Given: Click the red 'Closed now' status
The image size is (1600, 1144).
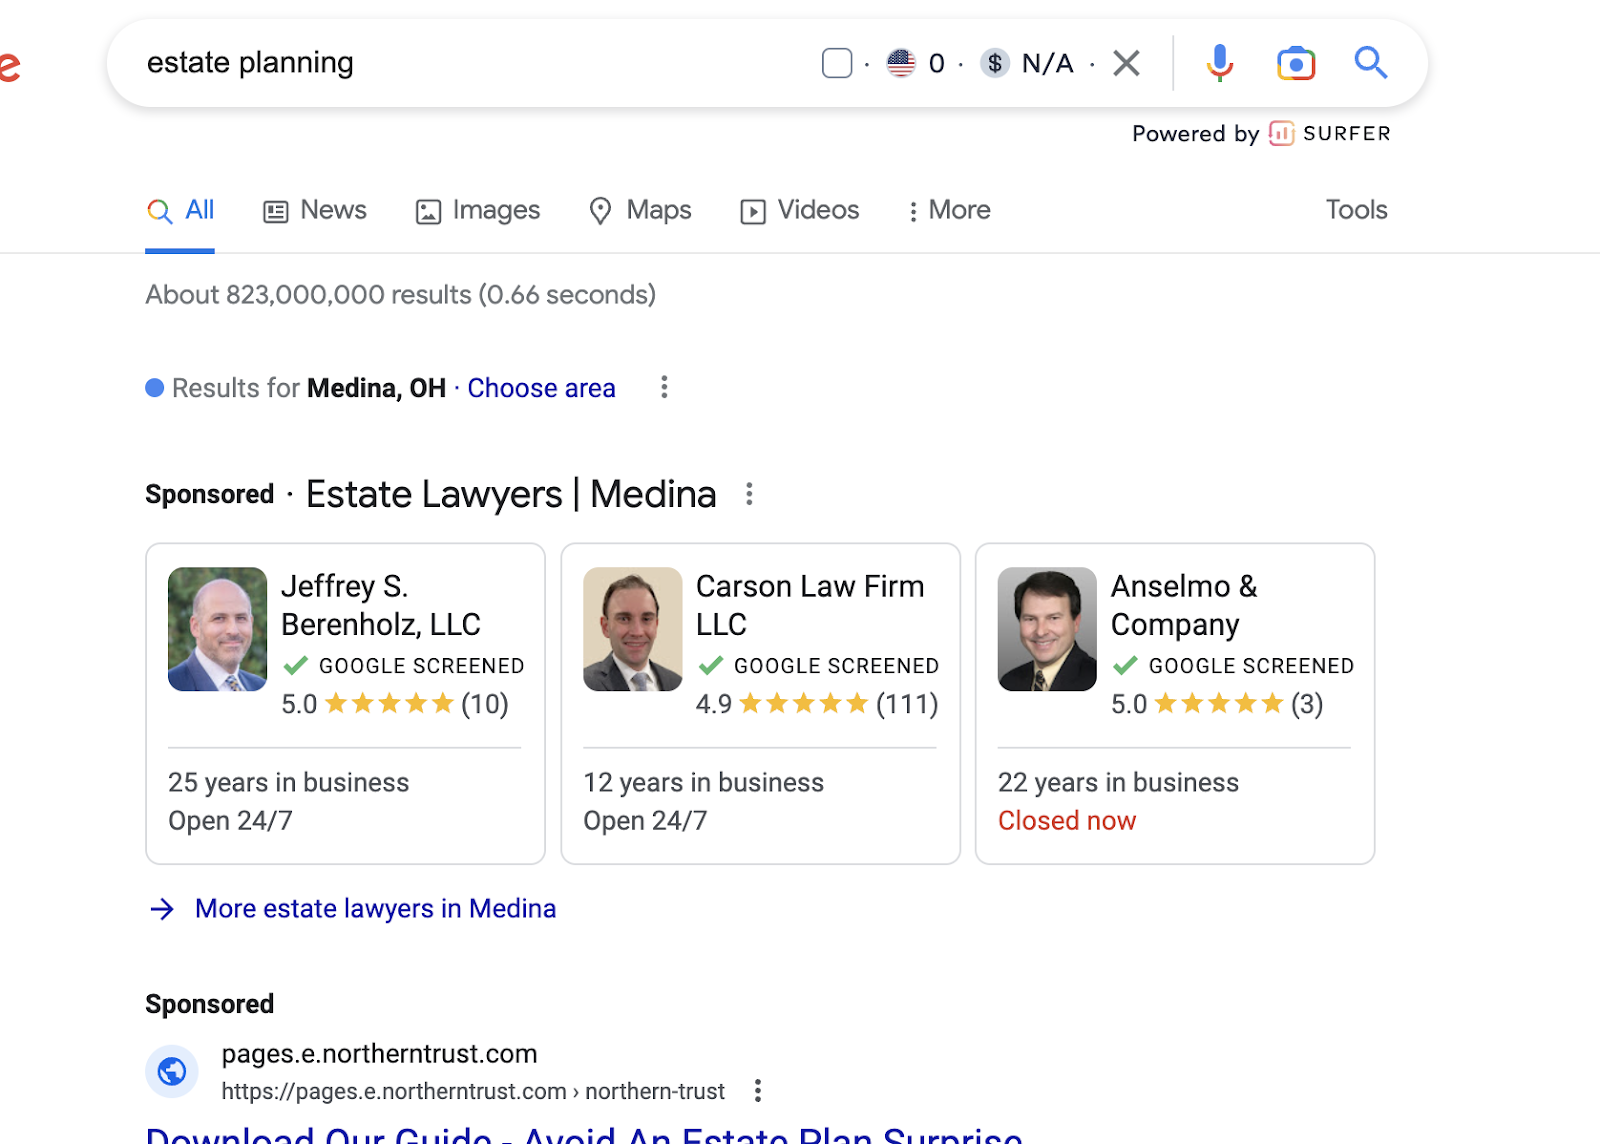Looking at the screenshot, I should pos(1067,821).
